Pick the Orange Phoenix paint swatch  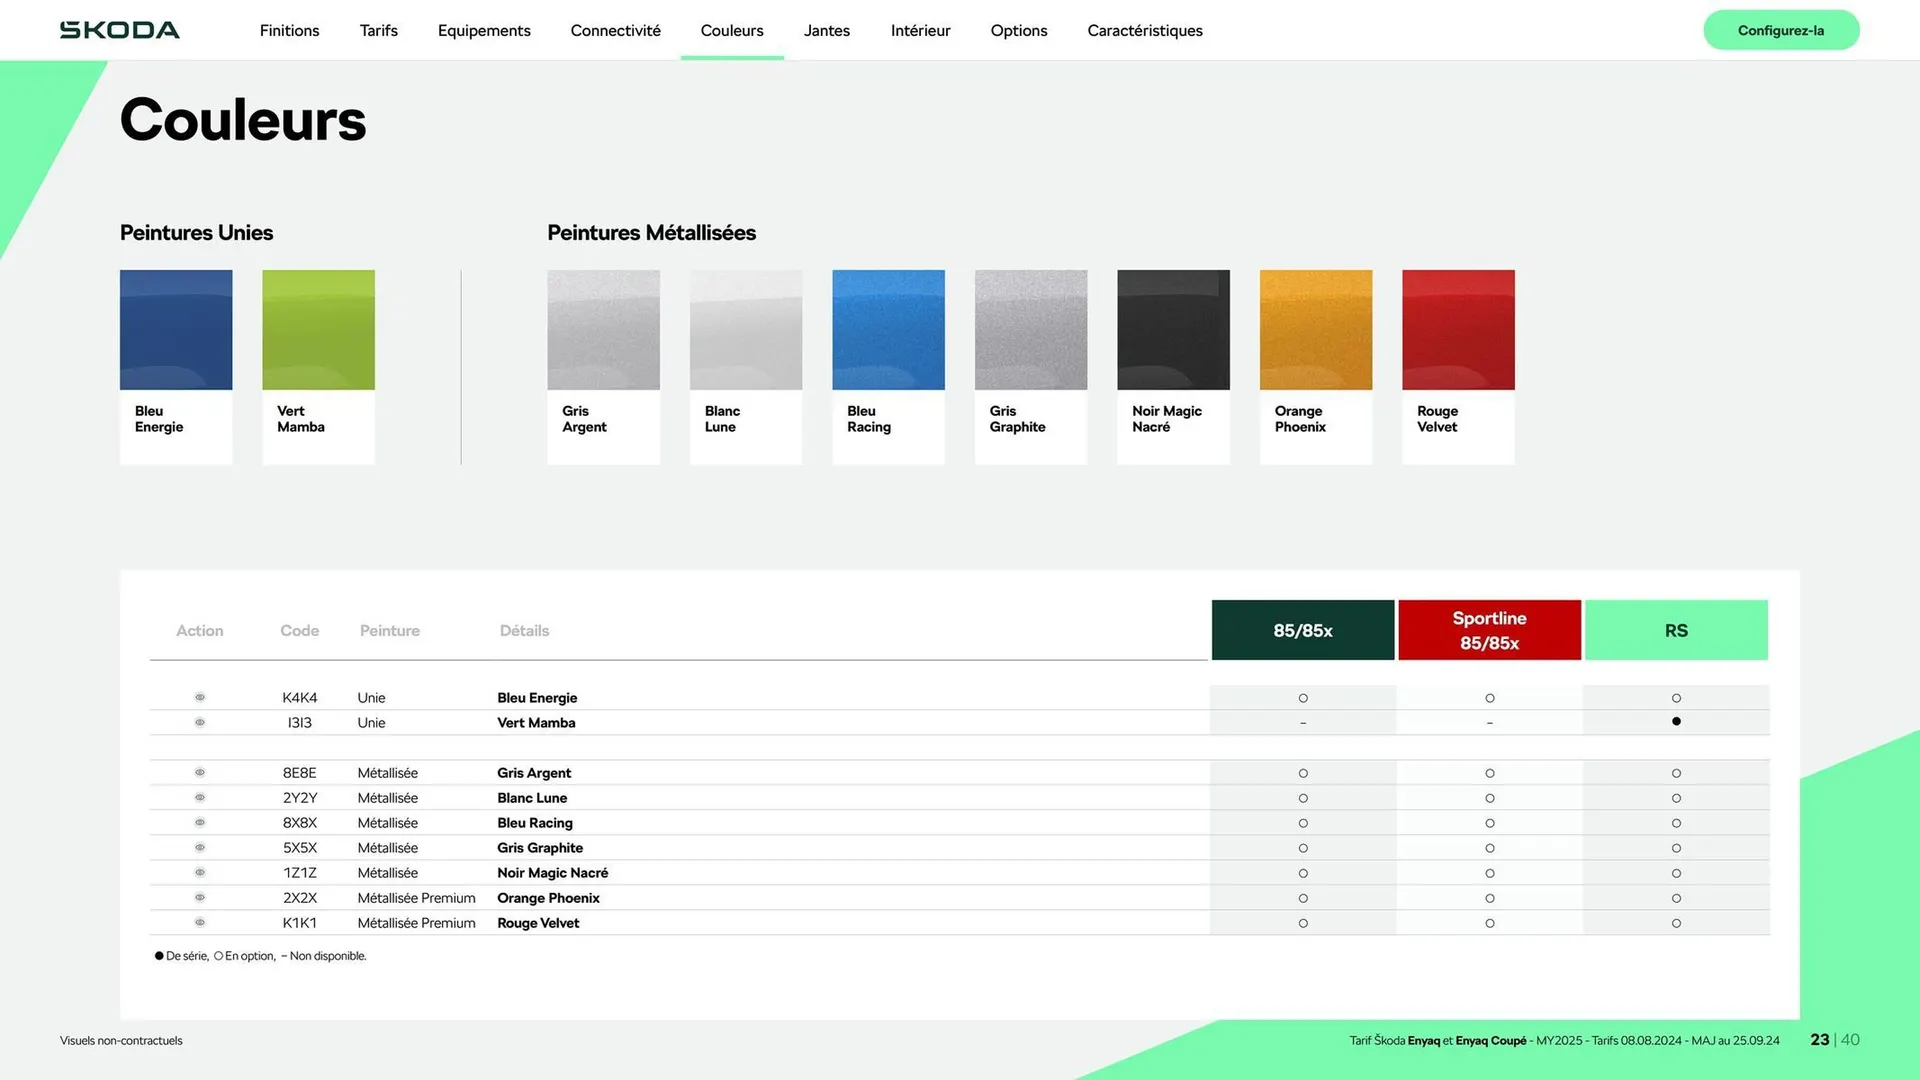click(x=1315, y=330)
